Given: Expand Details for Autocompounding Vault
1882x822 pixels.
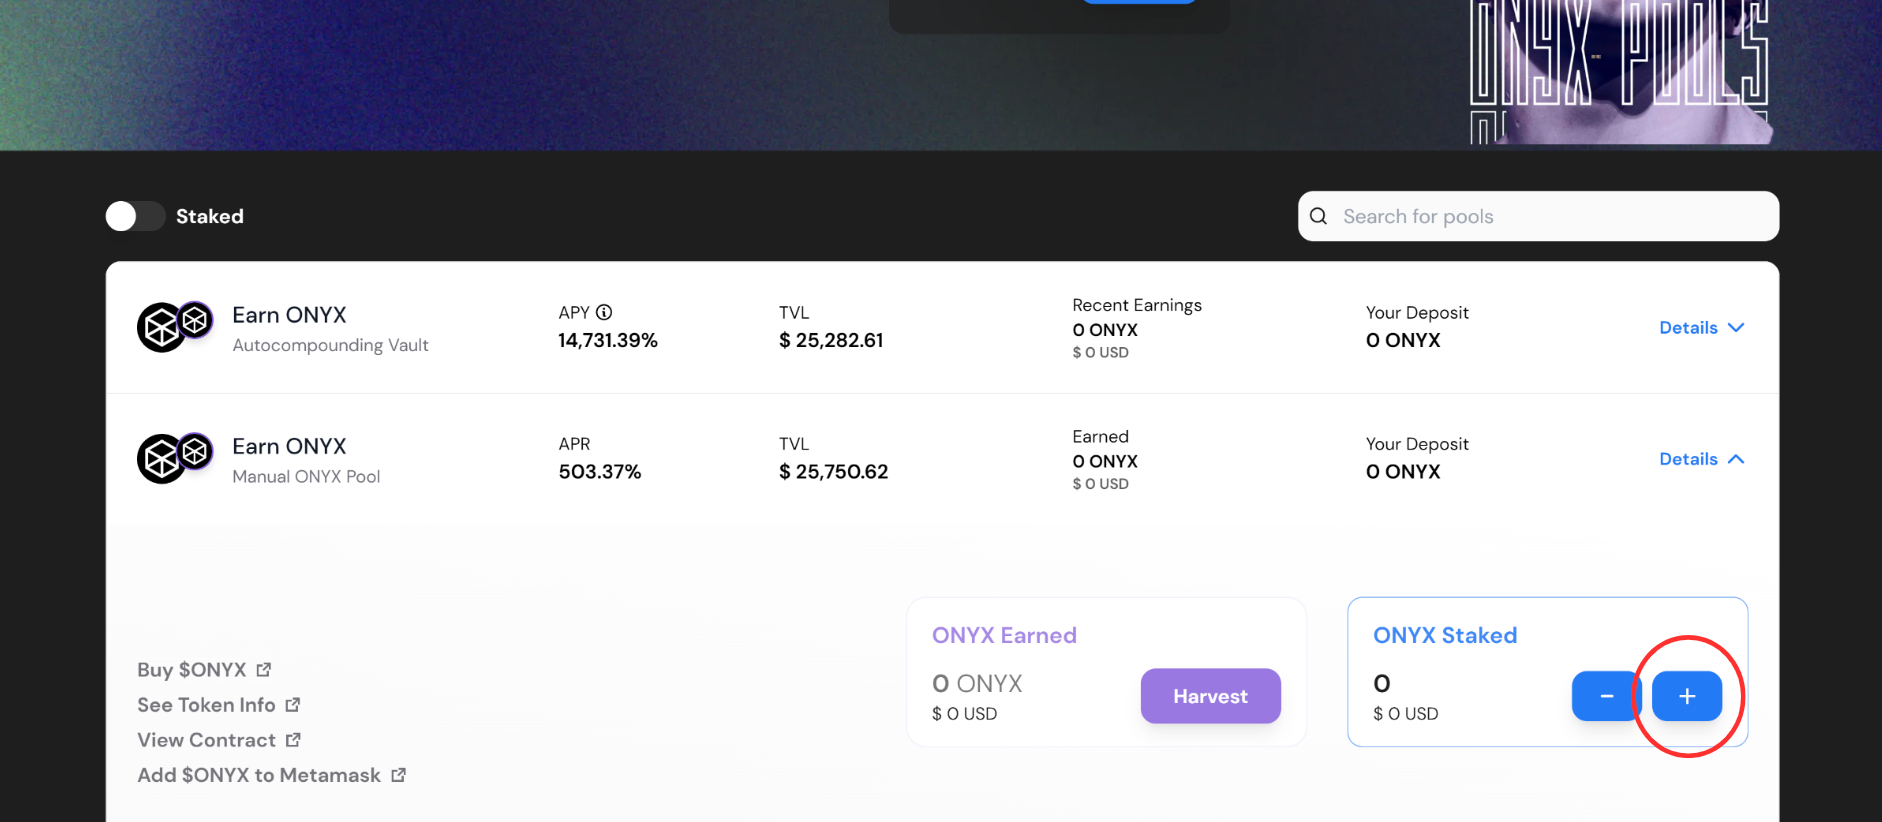Looking at the screenshot, I should click(x=1701, y=328).
